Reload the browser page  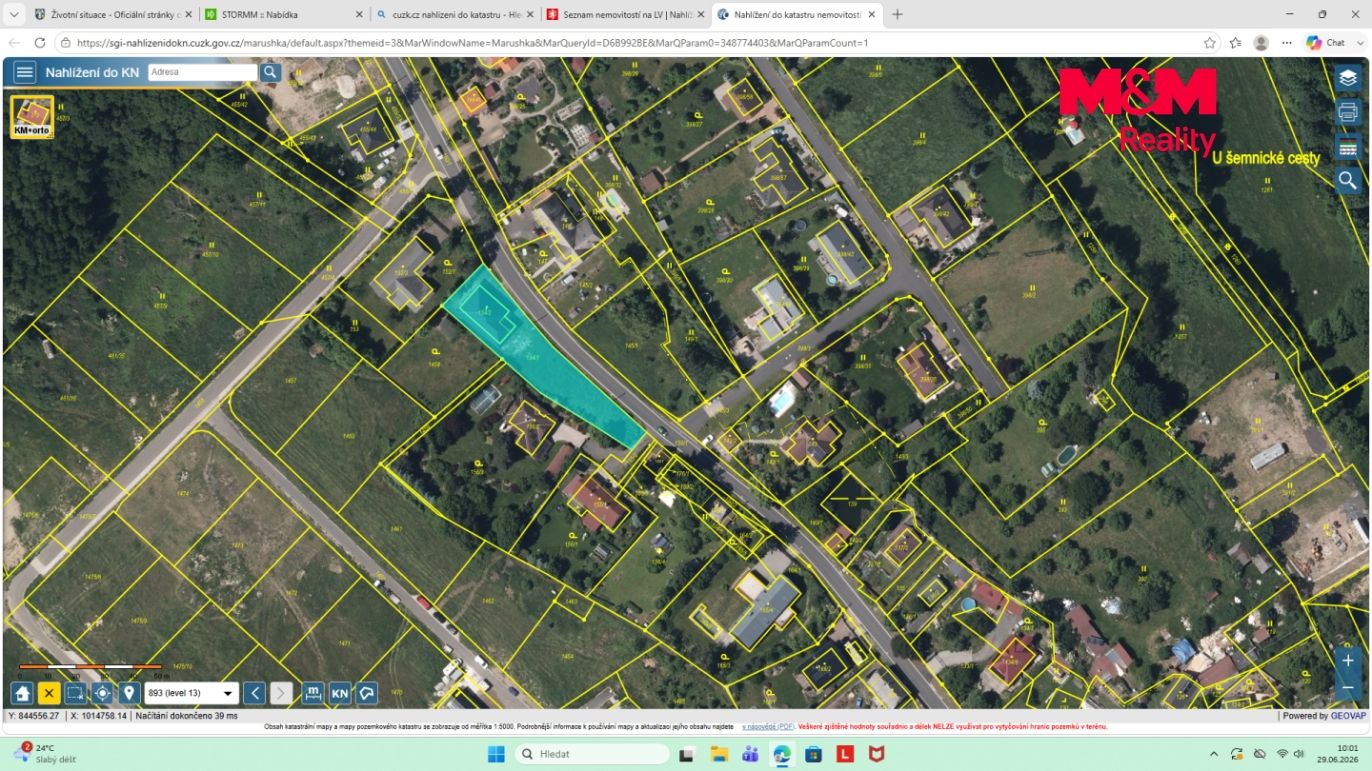tap(40, 43)
